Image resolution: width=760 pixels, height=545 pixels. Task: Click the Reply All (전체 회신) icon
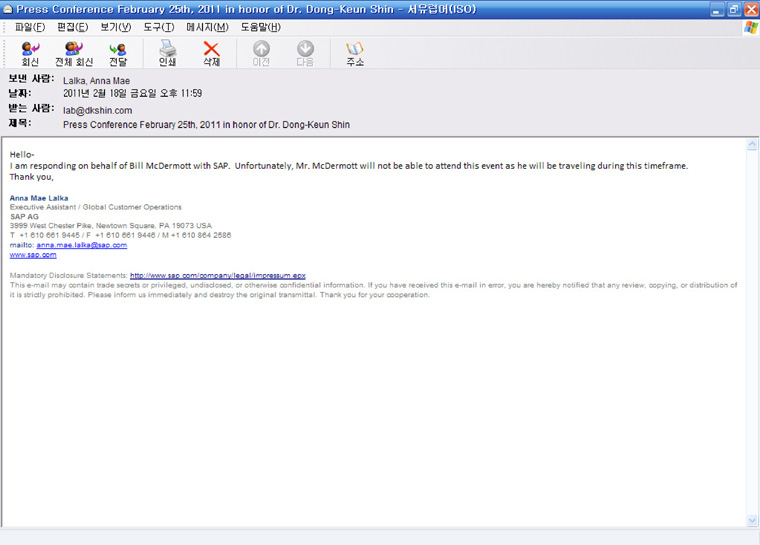[74, 49]
